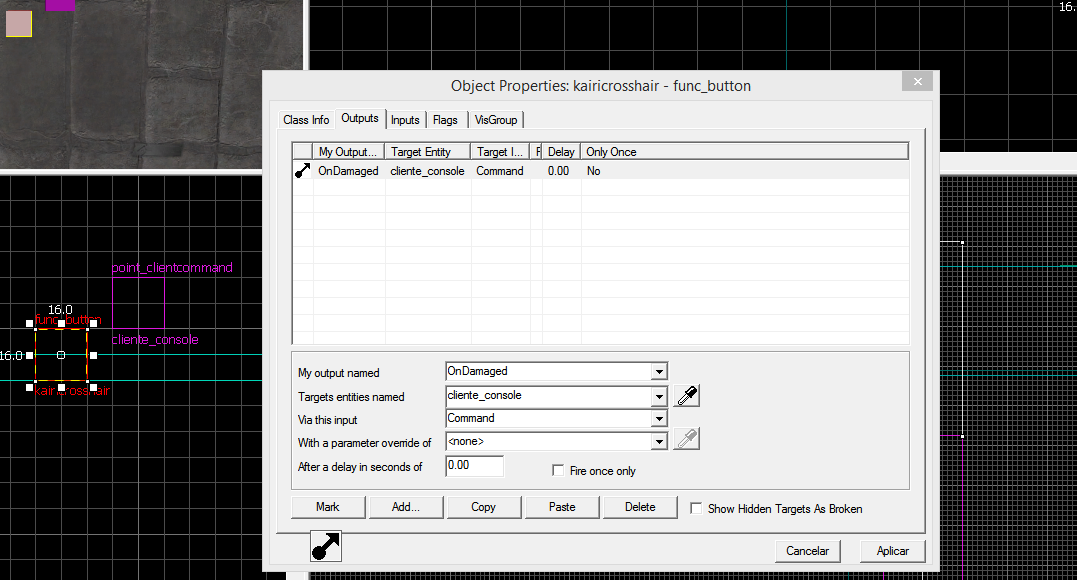1077x580 pixels.
Task: Select the point_clientcommand entity box in viewport
Action: click(138, 302)
